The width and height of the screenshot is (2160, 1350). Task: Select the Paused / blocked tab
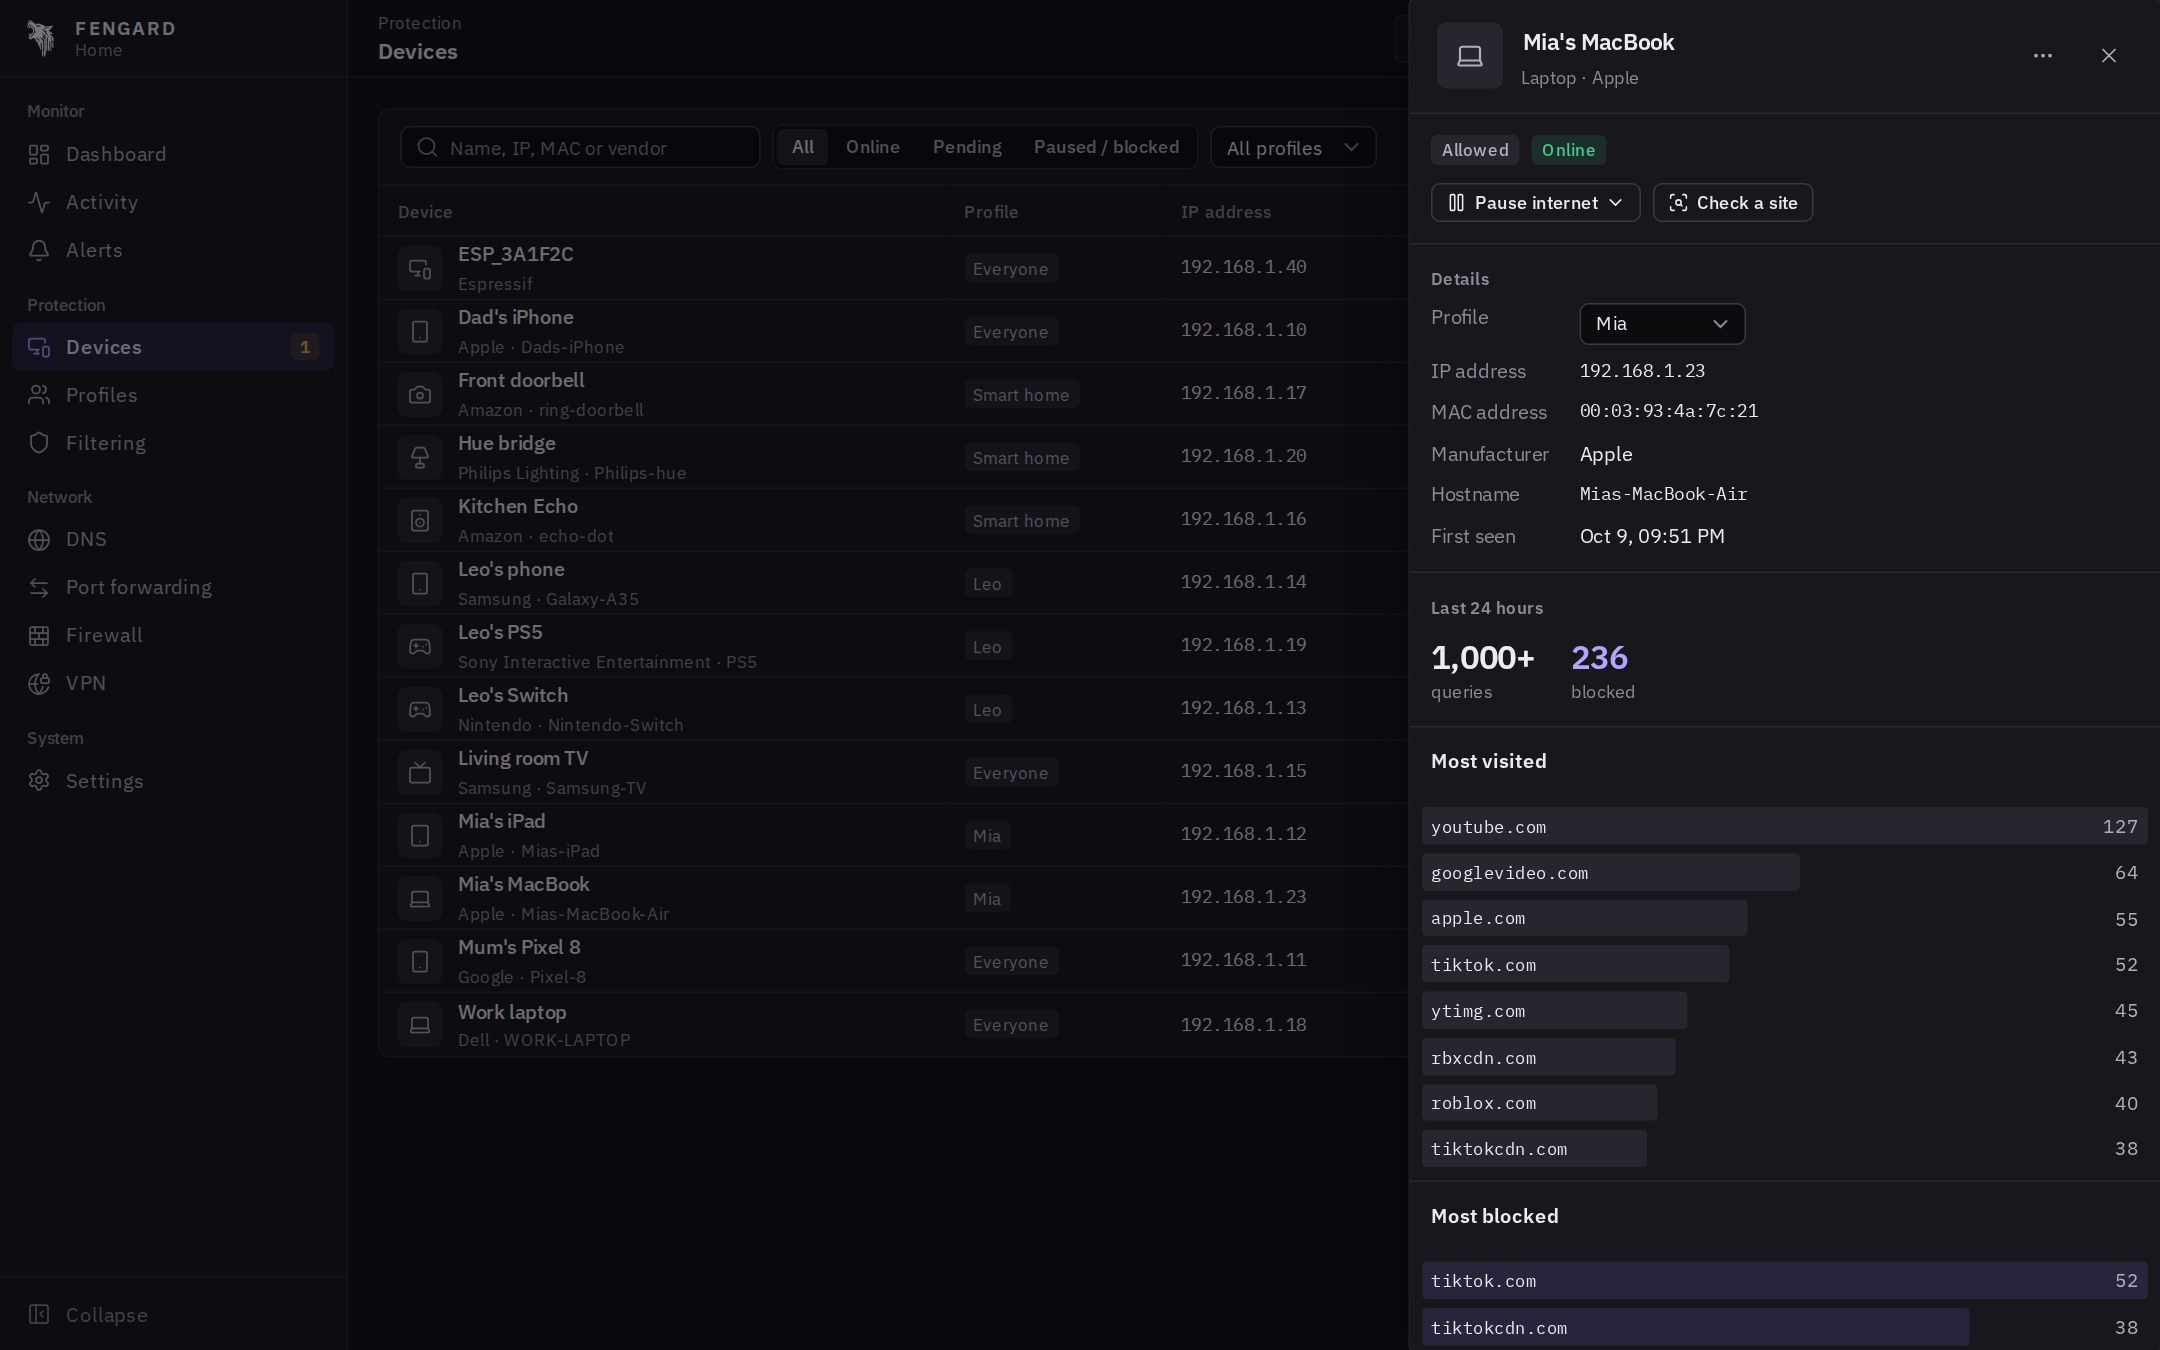1106,147
